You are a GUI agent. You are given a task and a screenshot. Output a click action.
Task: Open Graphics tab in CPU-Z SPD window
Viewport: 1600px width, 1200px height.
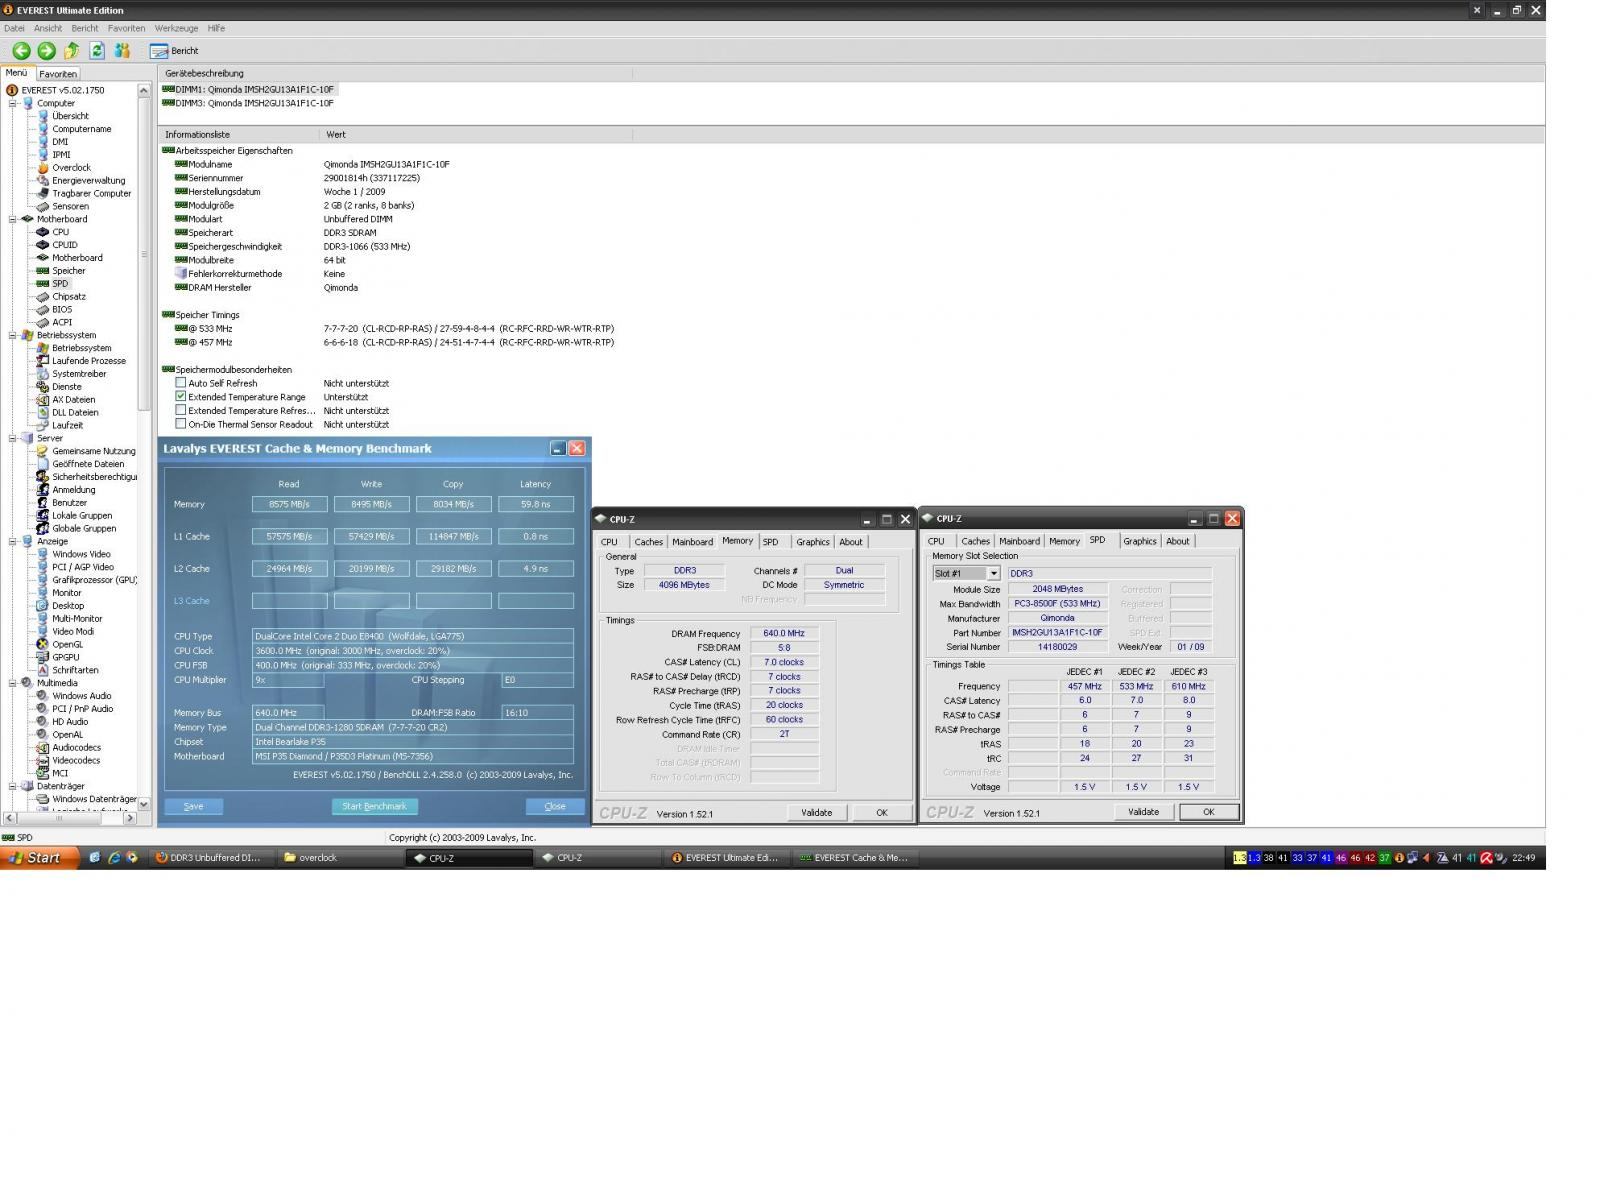pyautogui.click(x=1140, y=541)
